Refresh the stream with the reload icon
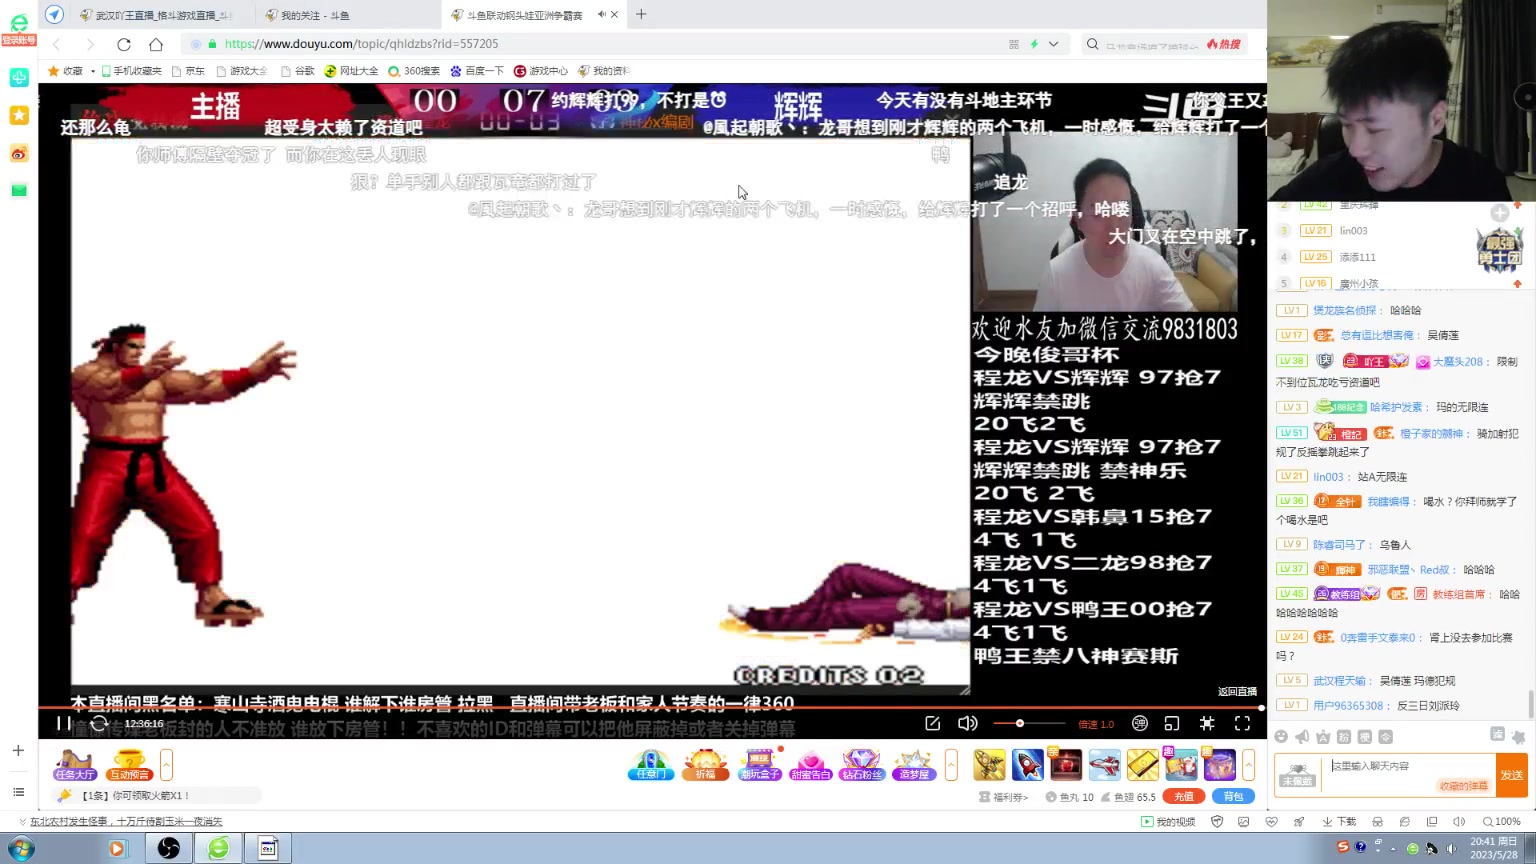Image resolution: width=1536 pixels, height=864 pixels. pyautogui.click(x=99, y=723)
